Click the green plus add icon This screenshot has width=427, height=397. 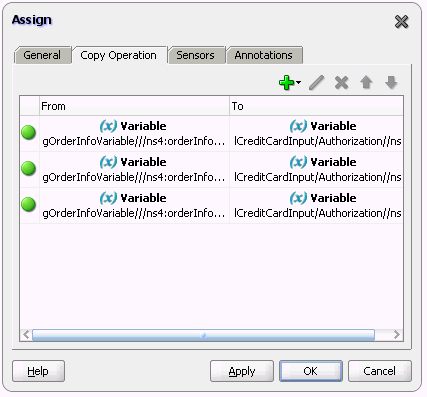click(287, 82)
